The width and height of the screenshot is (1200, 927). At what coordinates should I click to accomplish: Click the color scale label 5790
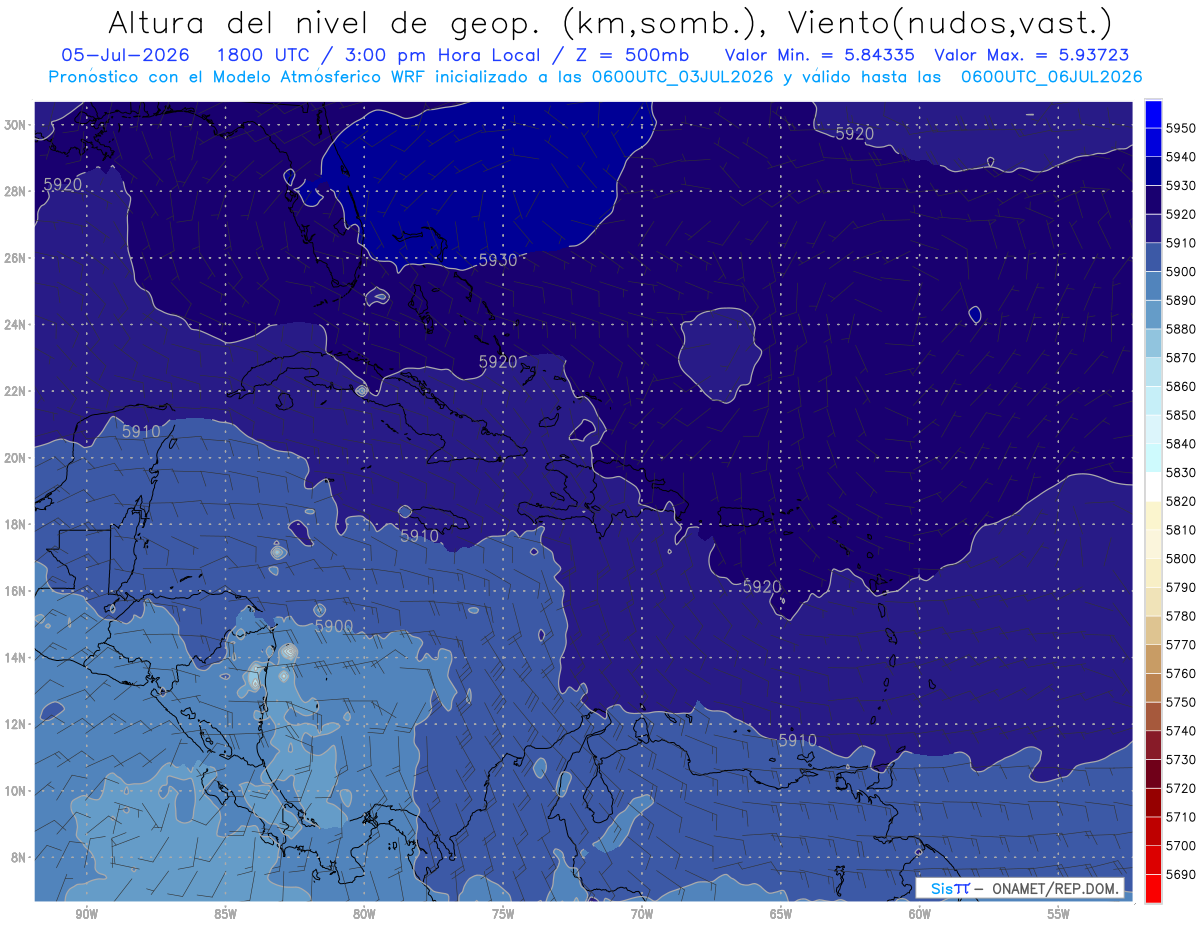[1180, 587]
